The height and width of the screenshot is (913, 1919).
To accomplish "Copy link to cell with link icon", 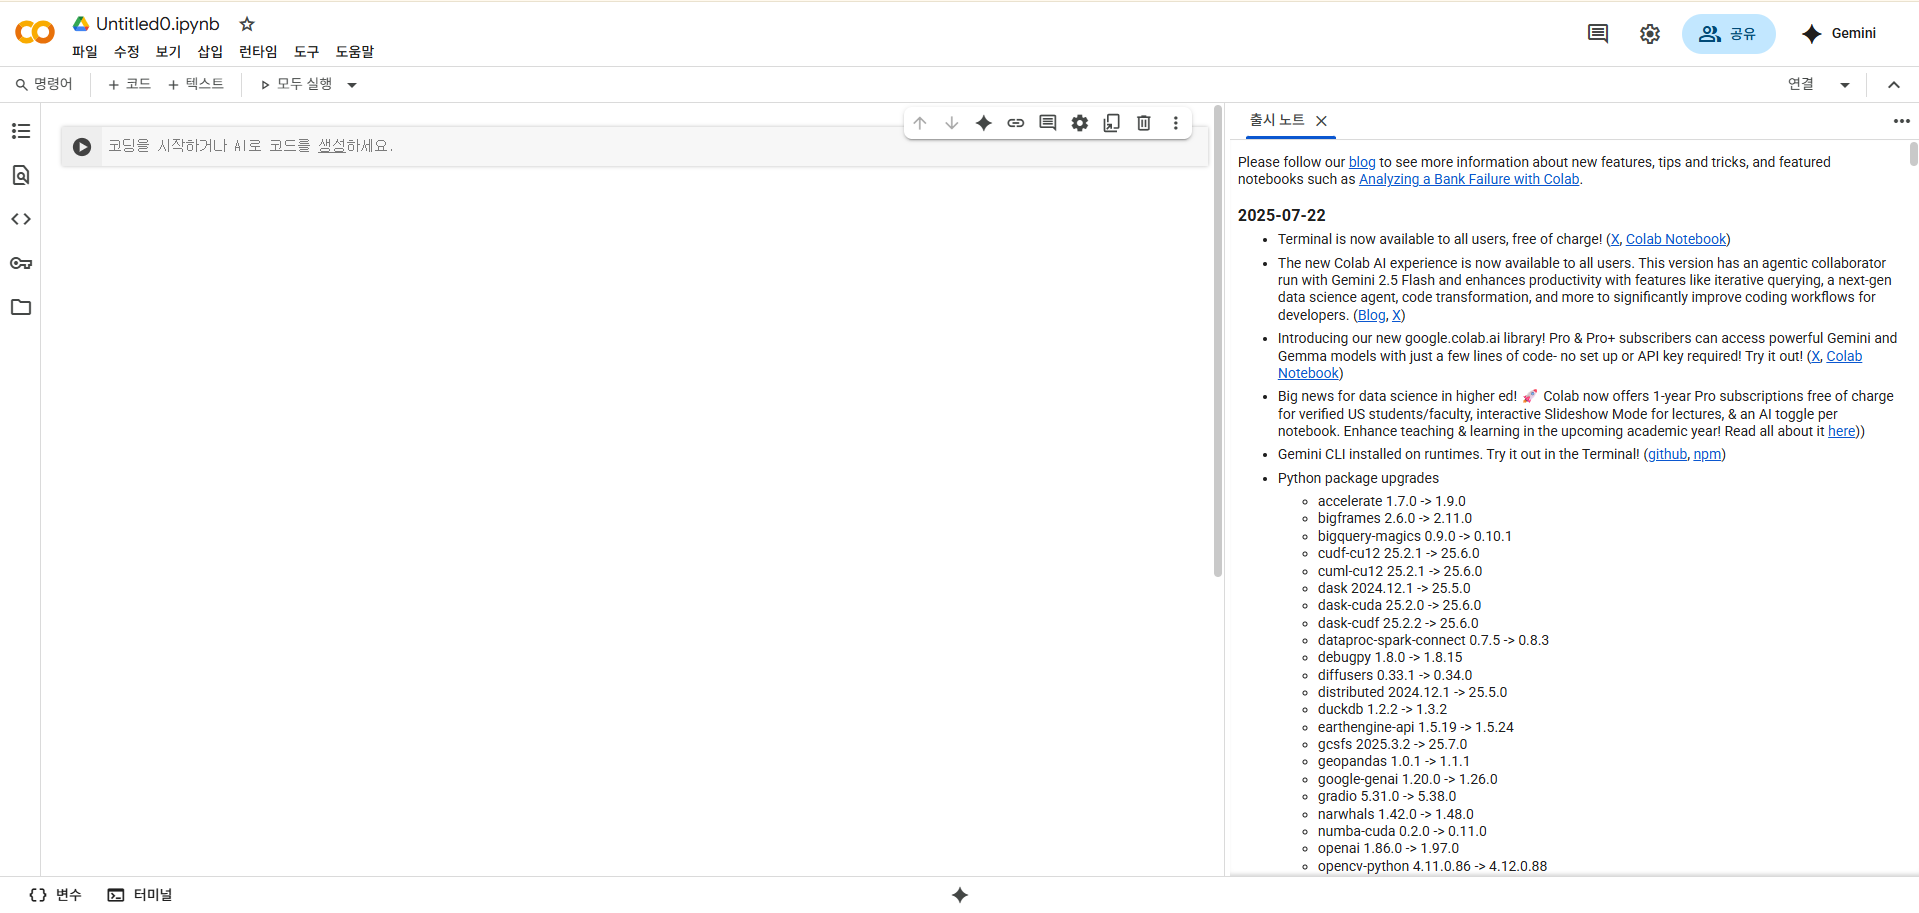I will 1016,123.
